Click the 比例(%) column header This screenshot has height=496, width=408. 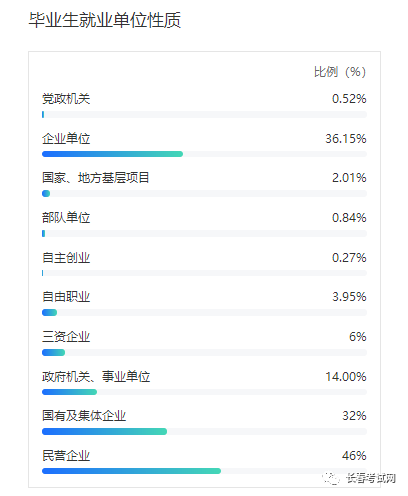click(340, 72)
